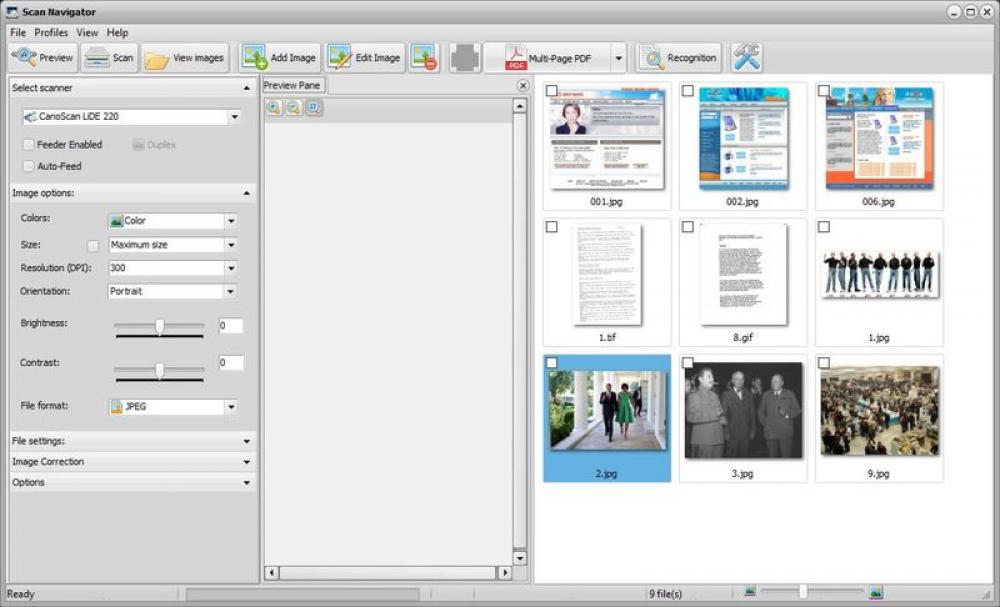Remove the selected image
This screenshot has height=607, width=1000.
pyautogui.click(x=423, y=57)
